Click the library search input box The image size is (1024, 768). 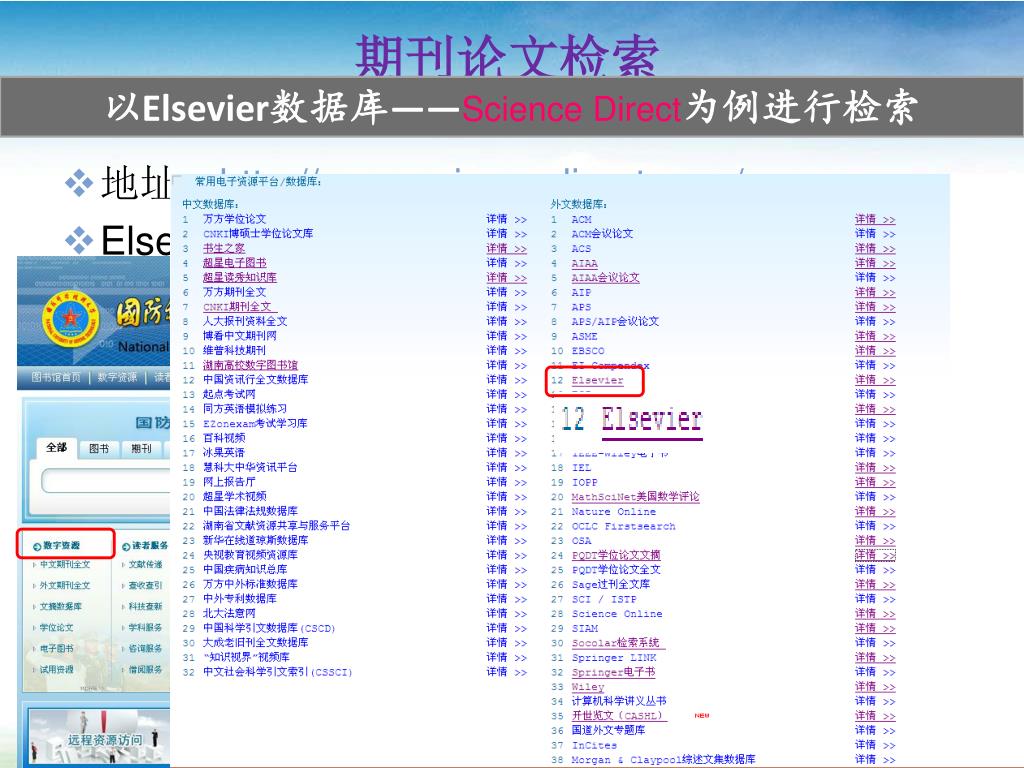click(106, 481)
